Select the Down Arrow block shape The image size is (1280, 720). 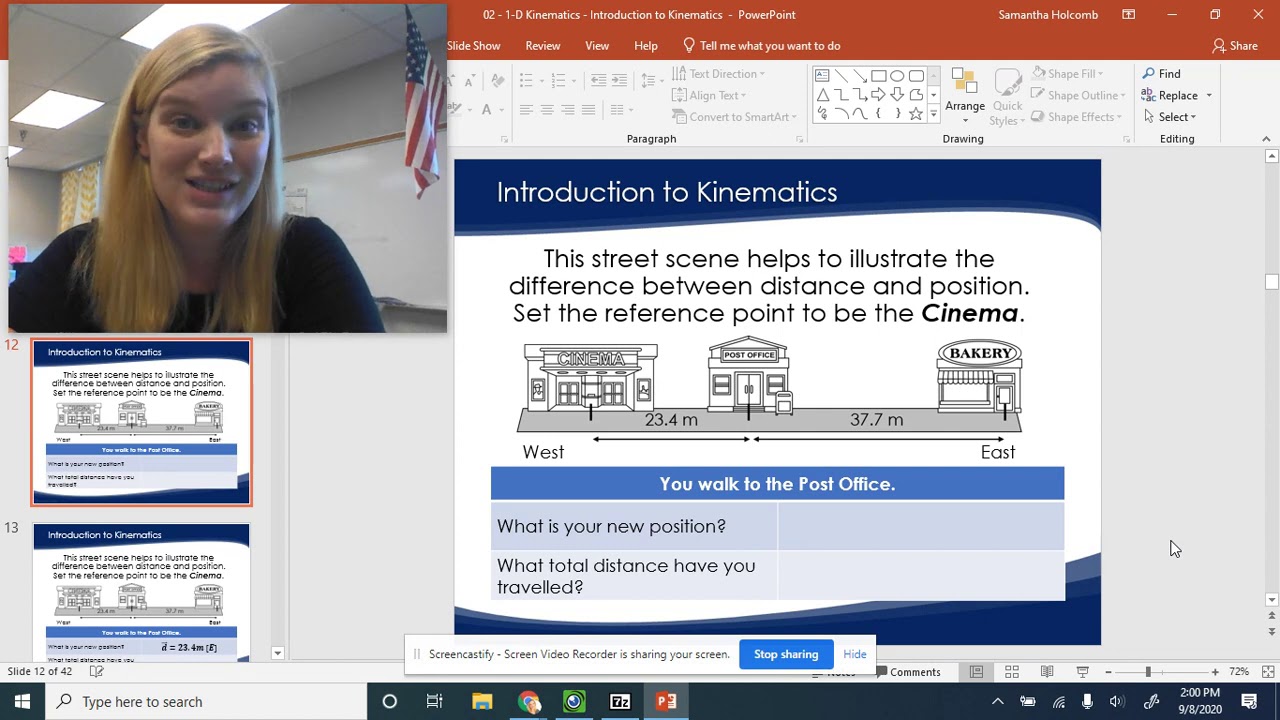(x=897, y=95)
